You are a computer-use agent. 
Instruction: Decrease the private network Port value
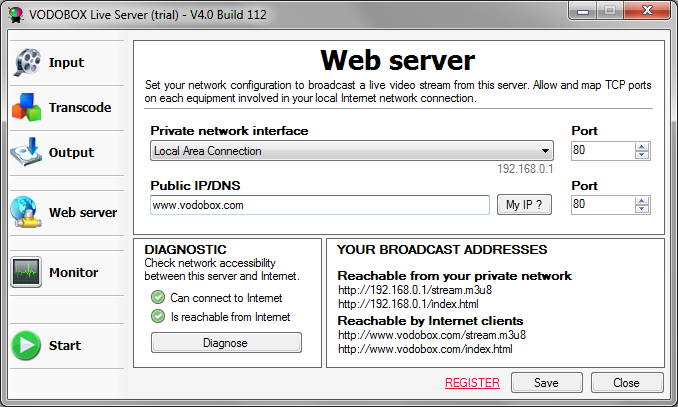point(642,155)
